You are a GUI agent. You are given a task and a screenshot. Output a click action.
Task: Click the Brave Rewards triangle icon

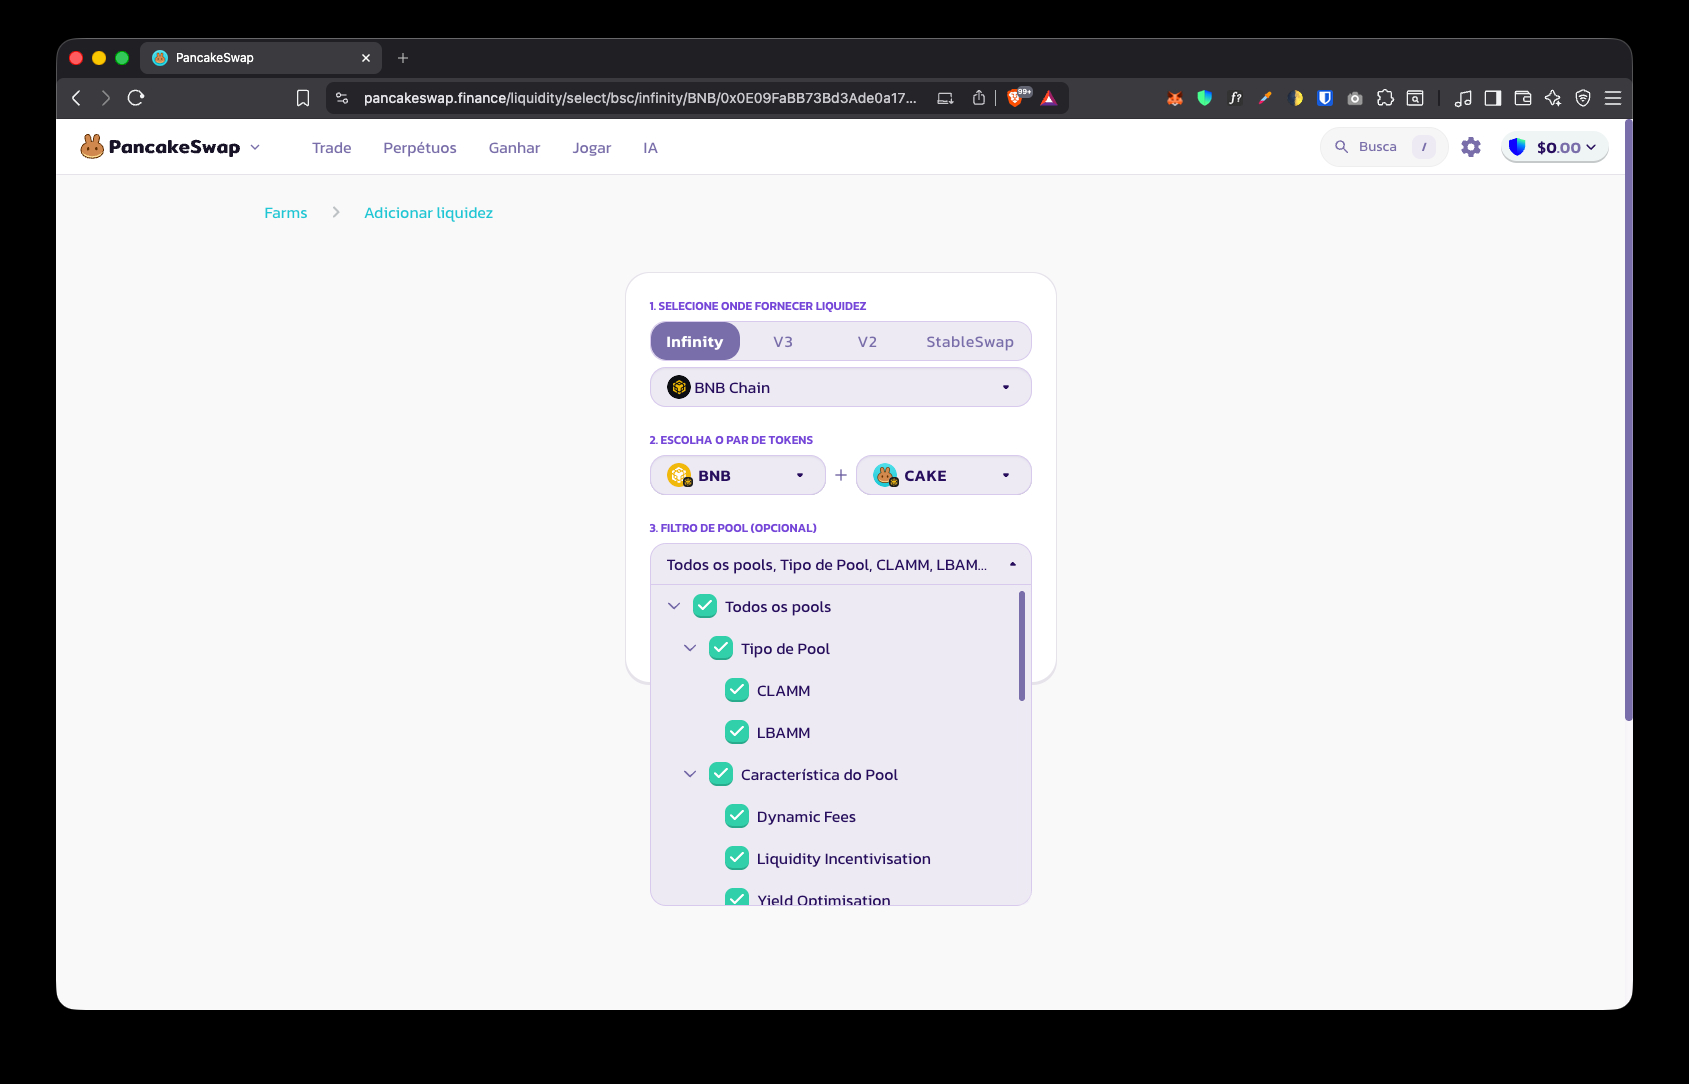[x=1049, y=98]
